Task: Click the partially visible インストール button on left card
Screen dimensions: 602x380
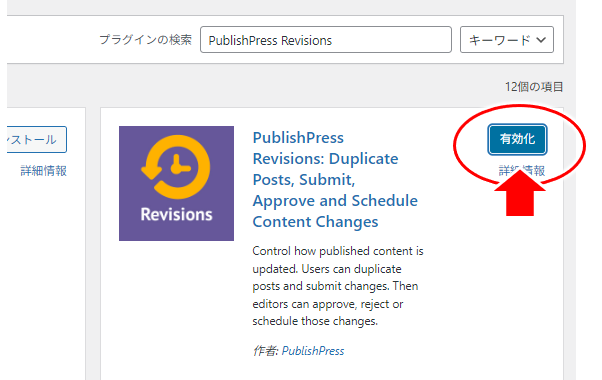Action: (37, 139)
